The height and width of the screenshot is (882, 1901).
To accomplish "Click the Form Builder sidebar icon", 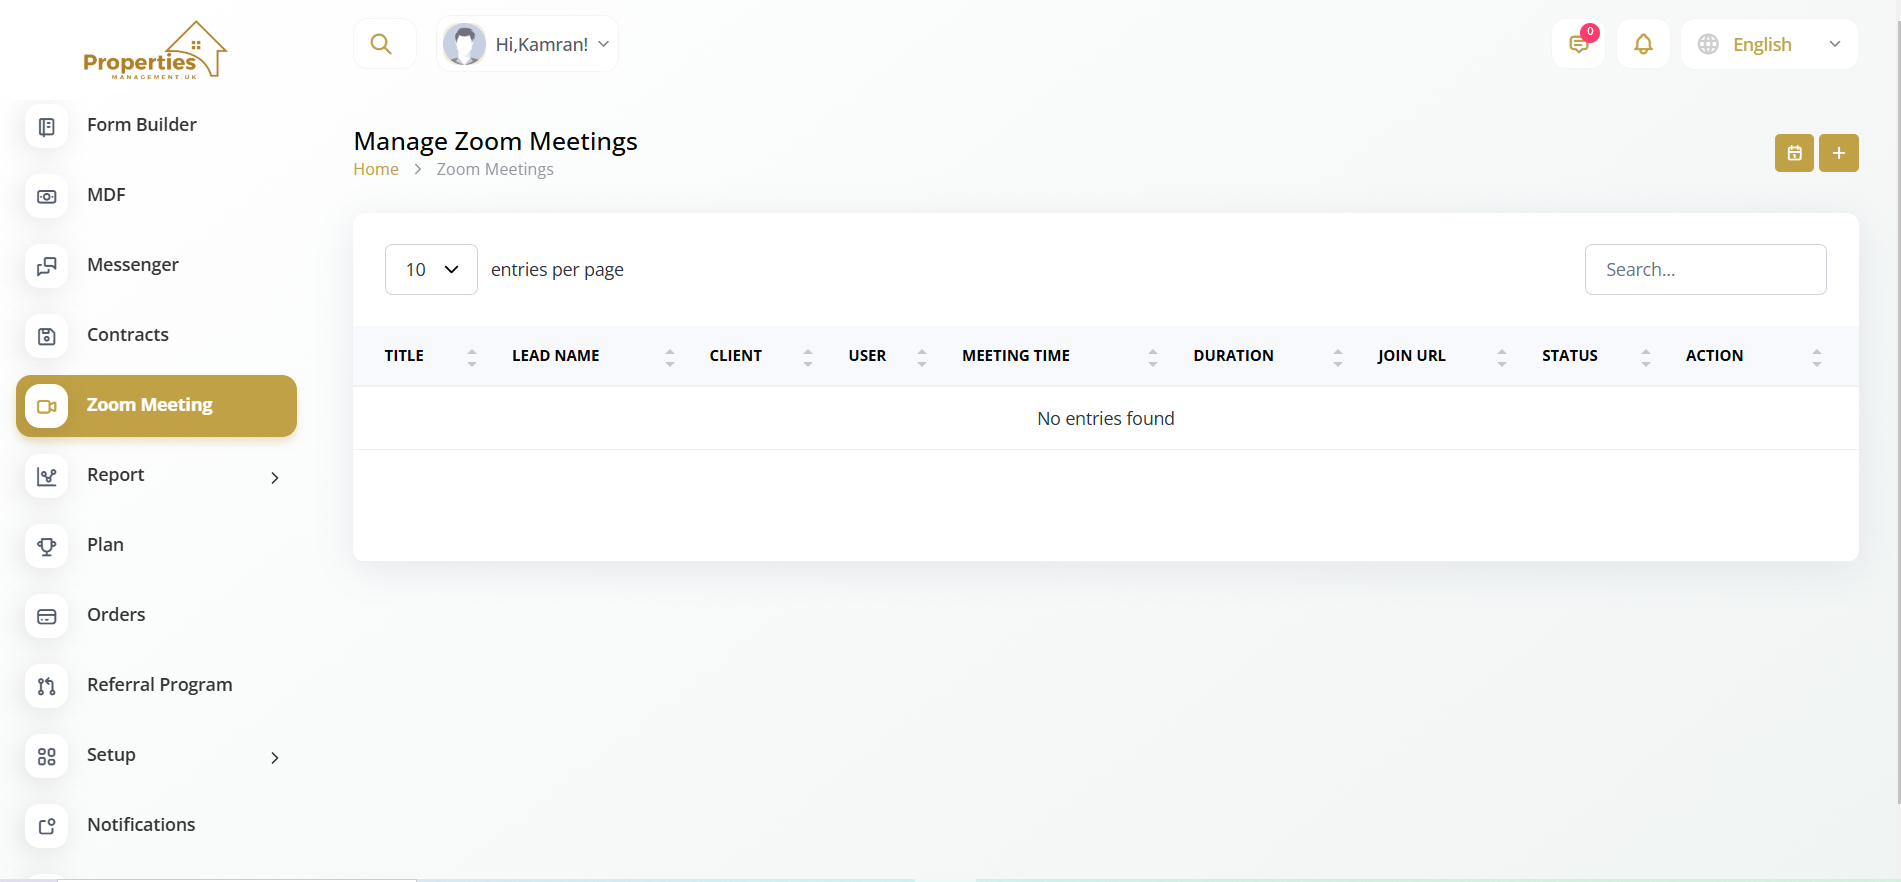I will pyautogui.click(x=47, y=127).
